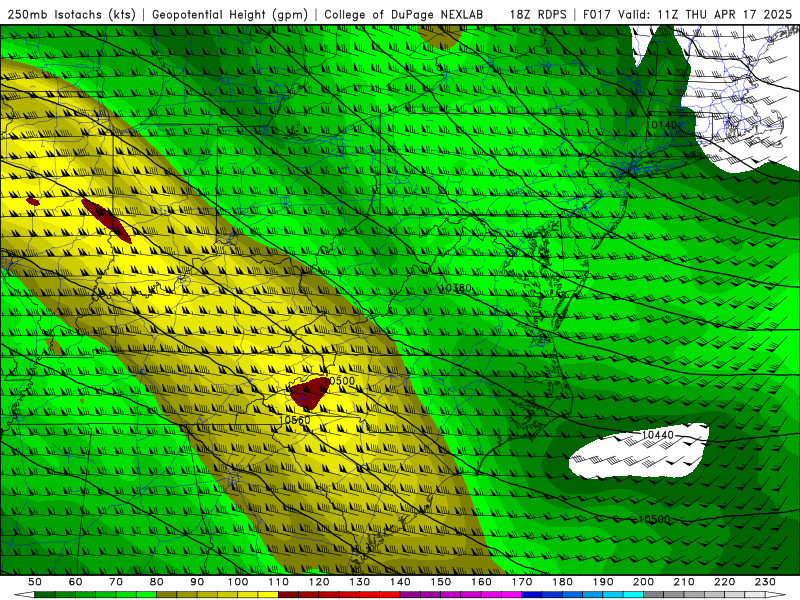
Task: Click the 120 value on the color scale
Action: coord(319,582)
